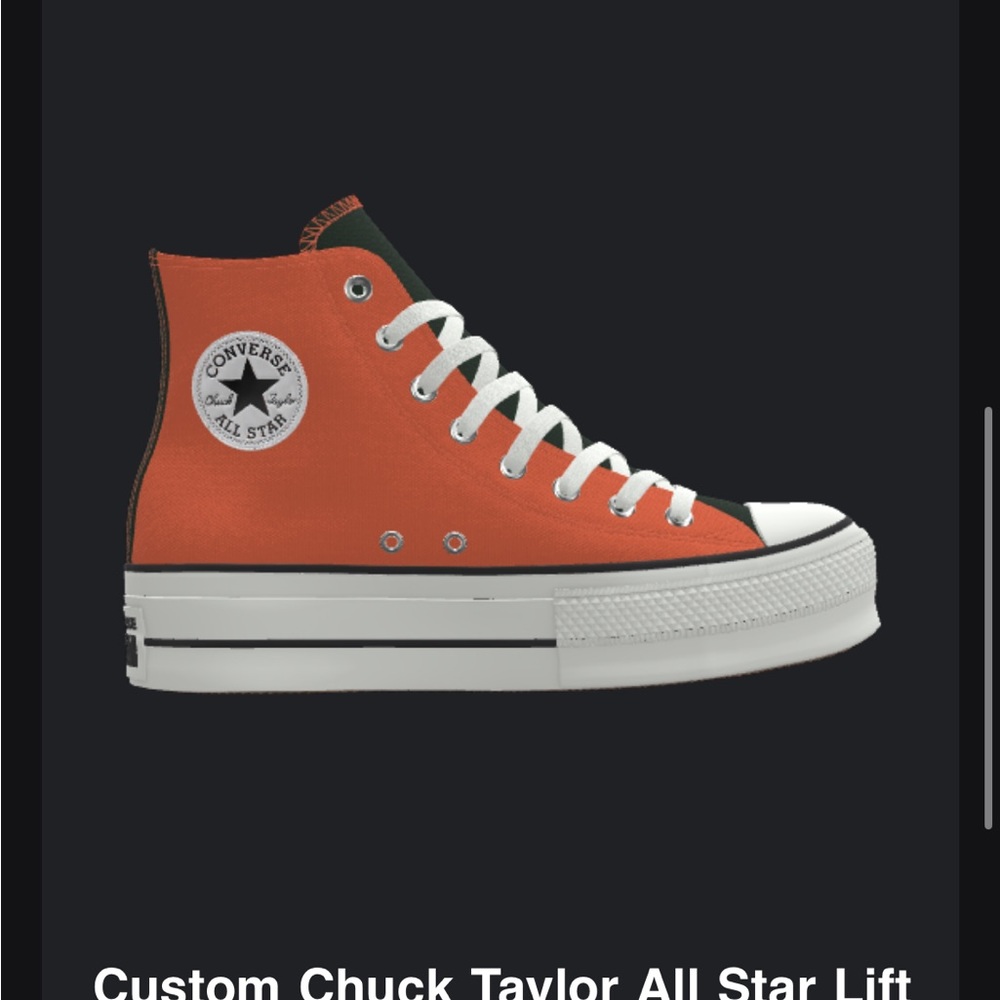Click the left ventilation eyelet on side

click(391, 541)
